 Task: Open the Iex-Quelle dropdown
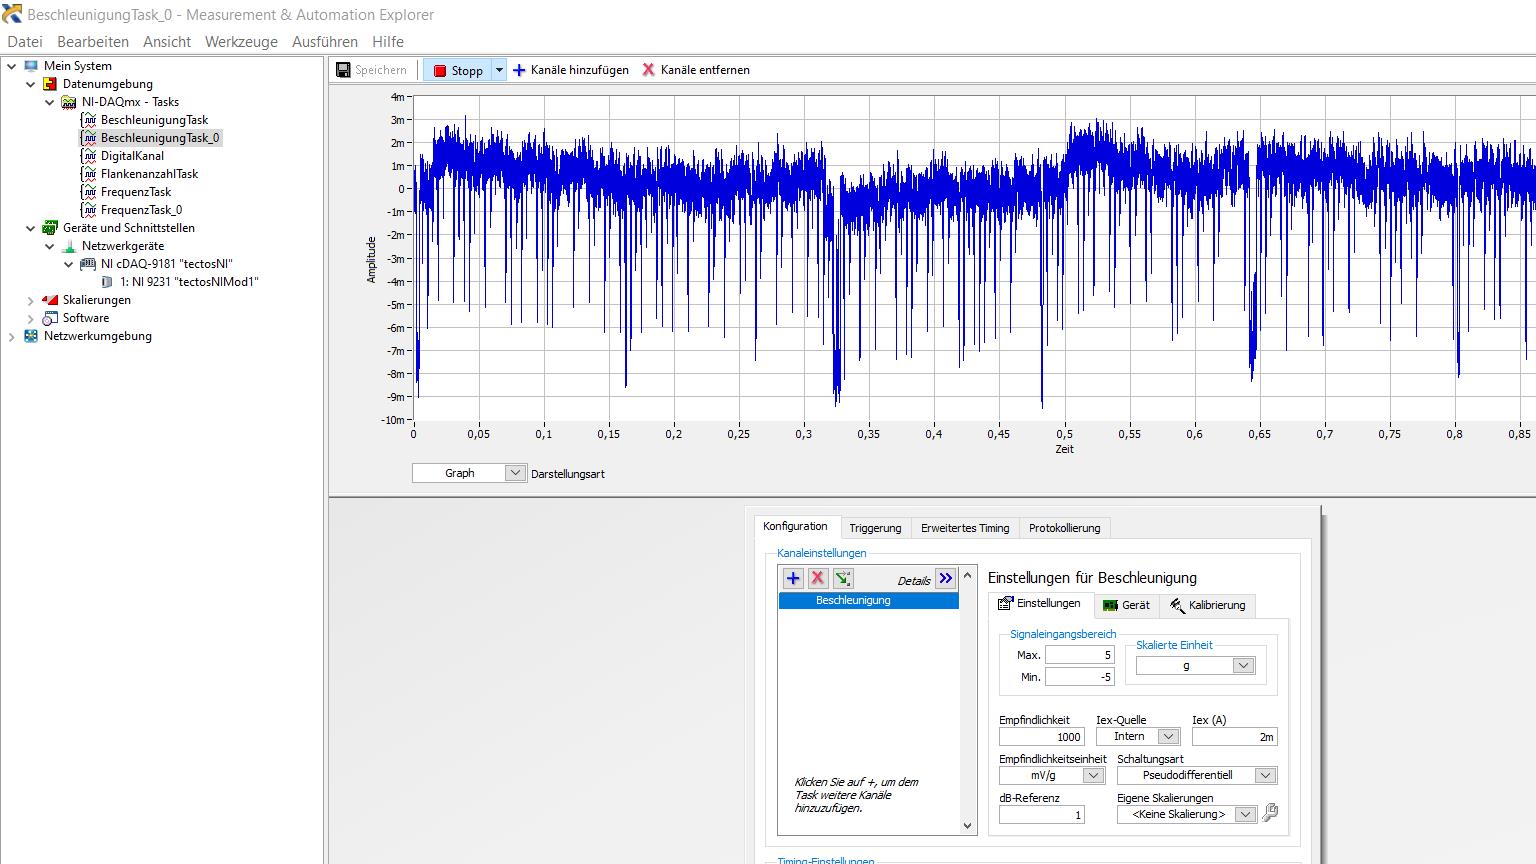[1167, 737]
